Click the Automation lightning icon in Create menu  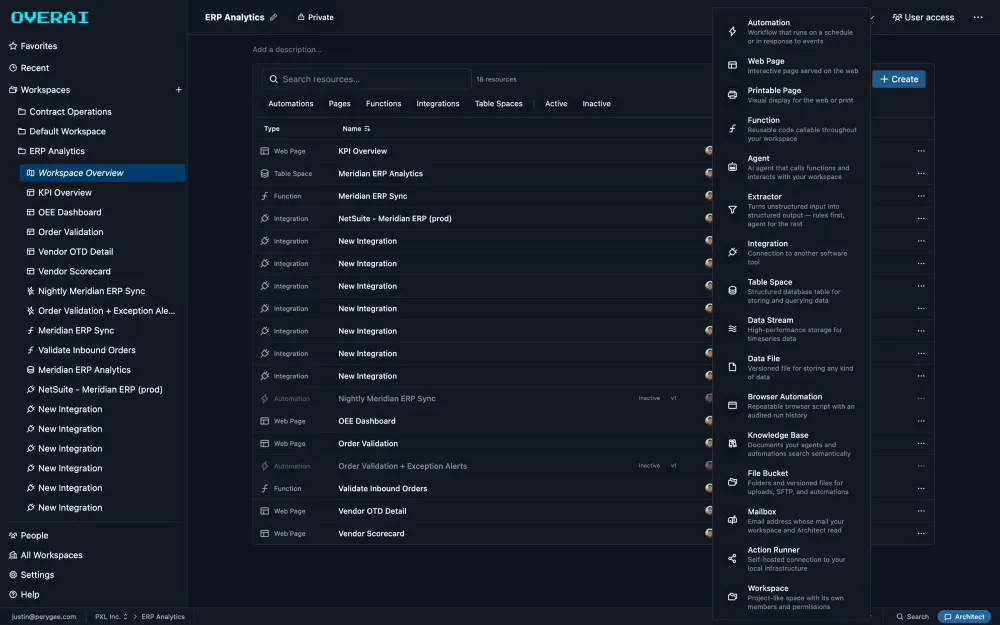coord(732,31)
